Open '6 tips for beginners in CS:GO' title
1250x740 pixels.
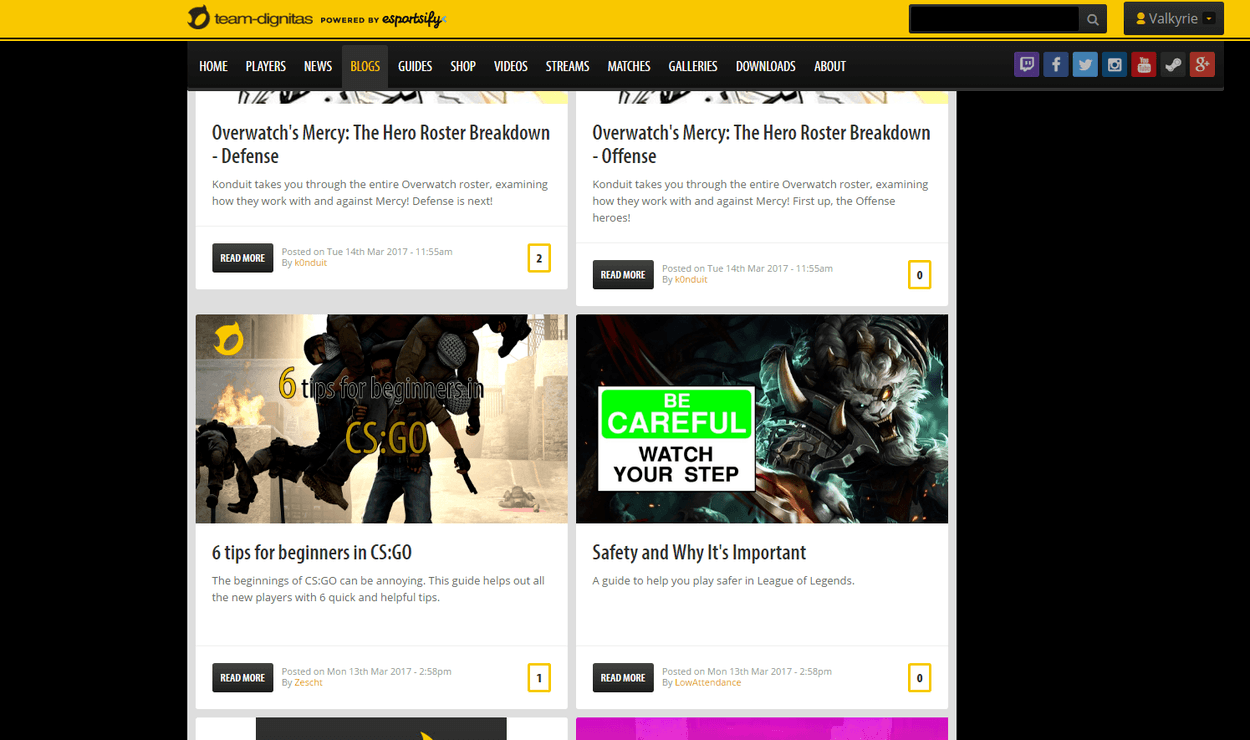(312, 552)
